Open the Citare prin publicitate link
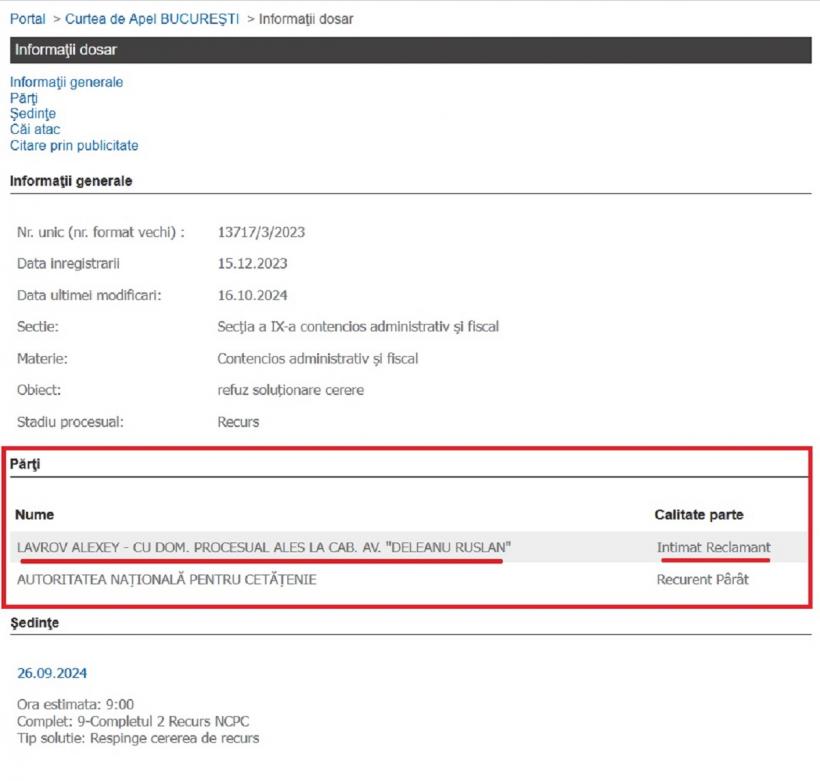This screenshot has width=820, height=781. (74, 145)
